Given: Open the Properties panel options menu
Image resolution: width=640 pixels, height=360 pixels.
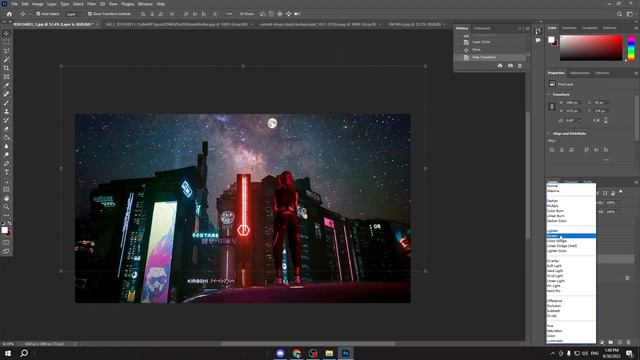Looking at the screenshot, I should (x=636, y=73).
